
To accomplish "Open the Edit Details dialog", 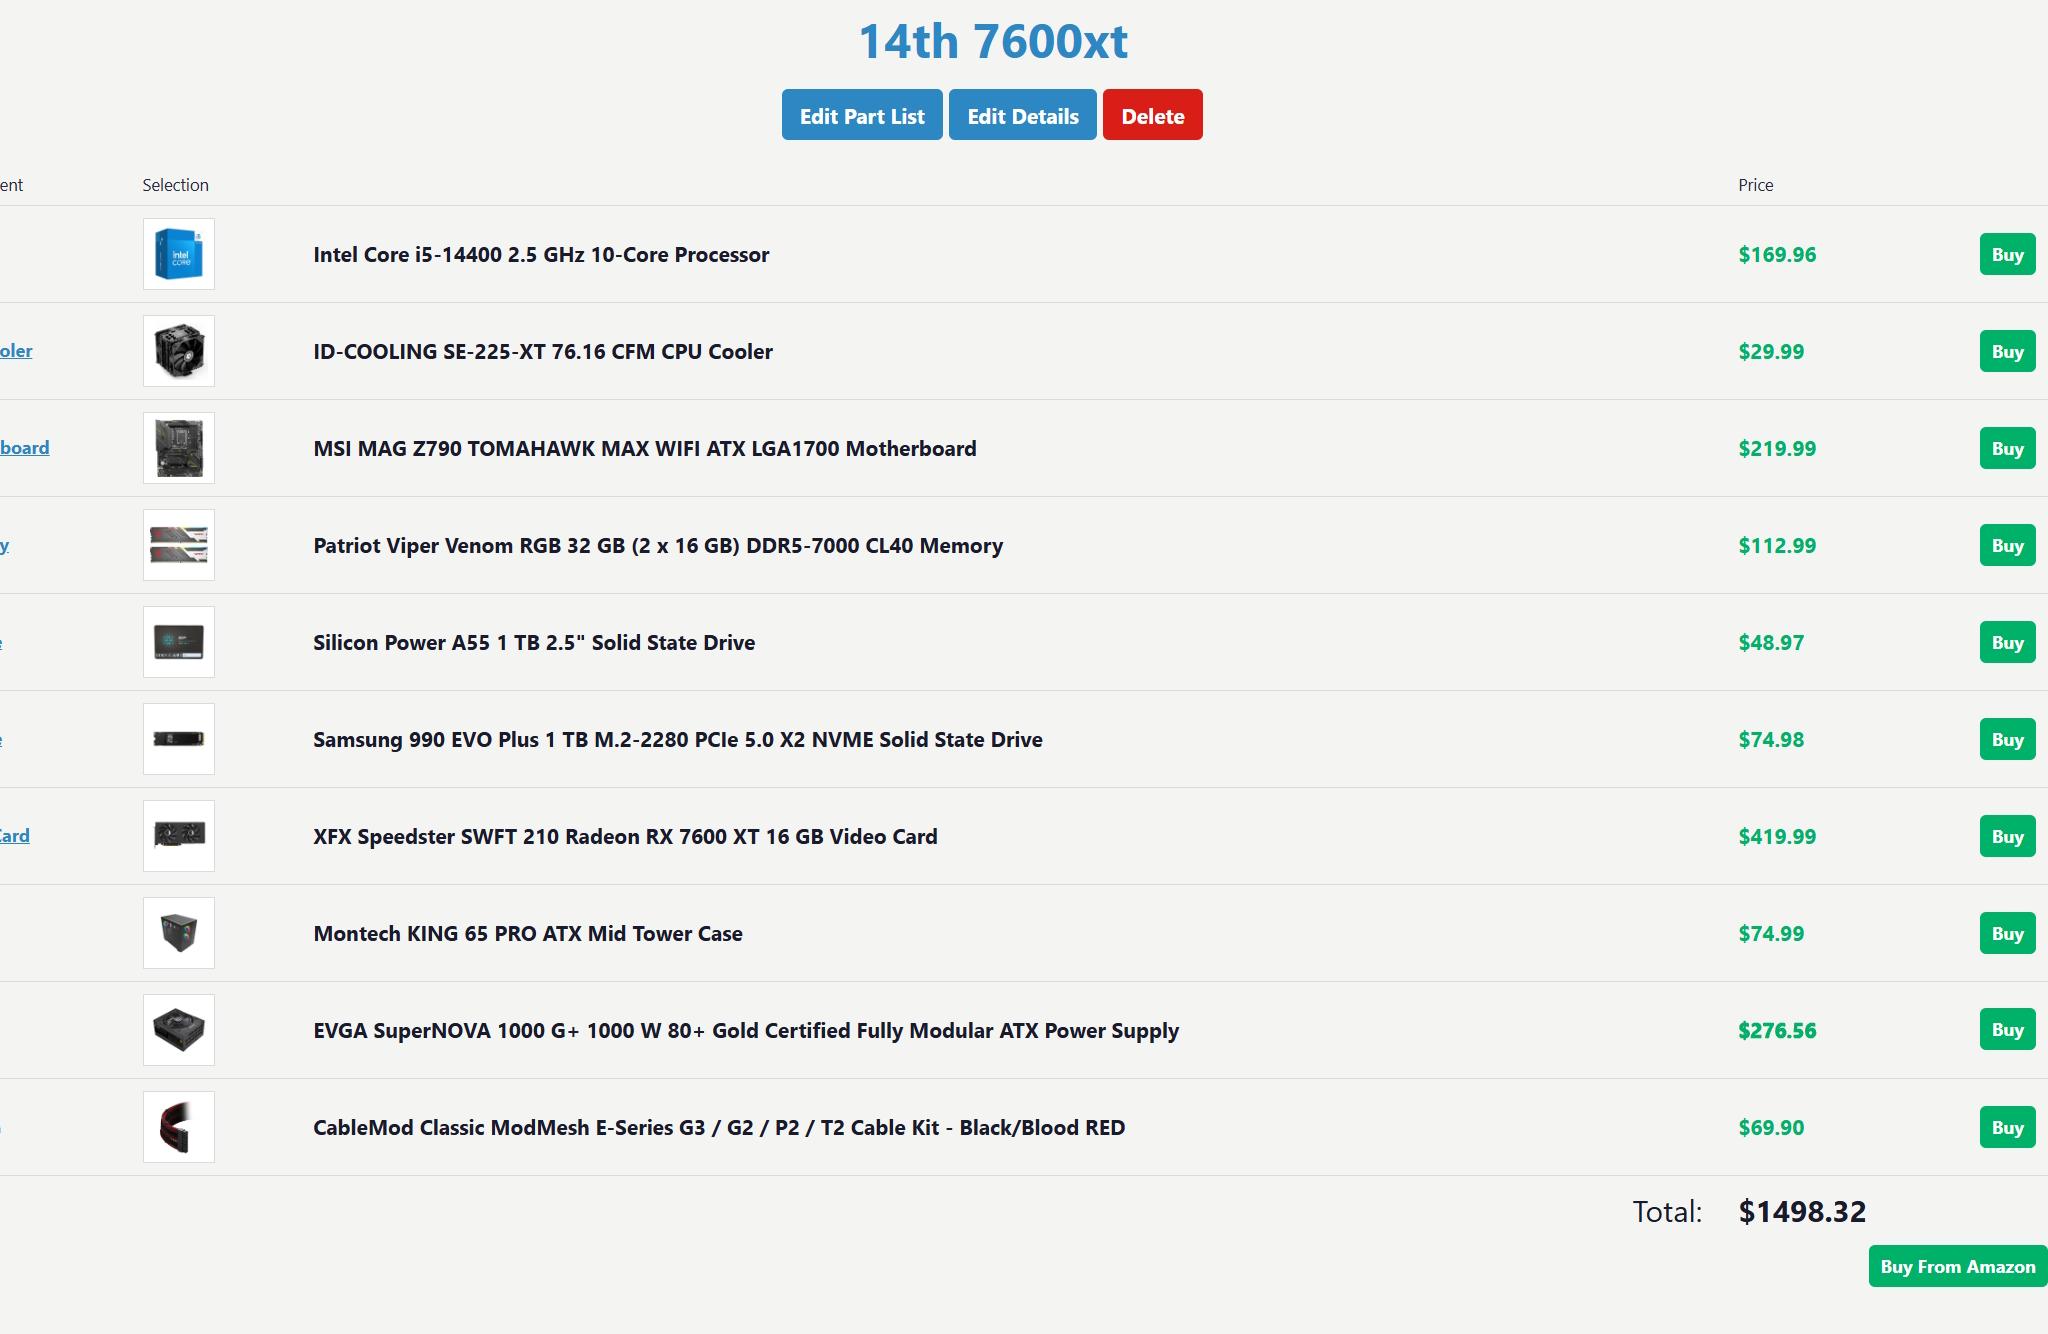I will 1022,115.
